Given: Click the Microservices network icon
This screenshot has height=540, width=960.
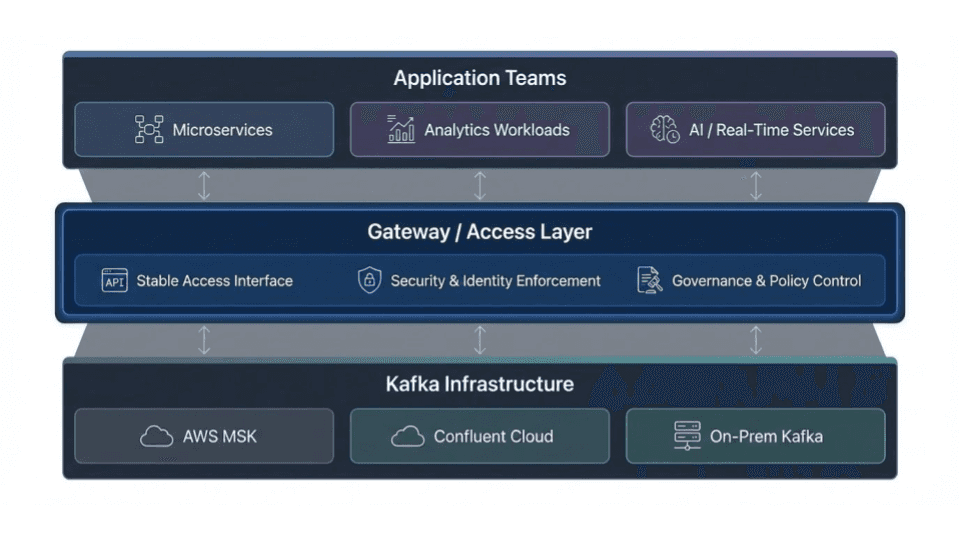Looking at the screenshot, I should pyautogui.click(x=149, y=130).
